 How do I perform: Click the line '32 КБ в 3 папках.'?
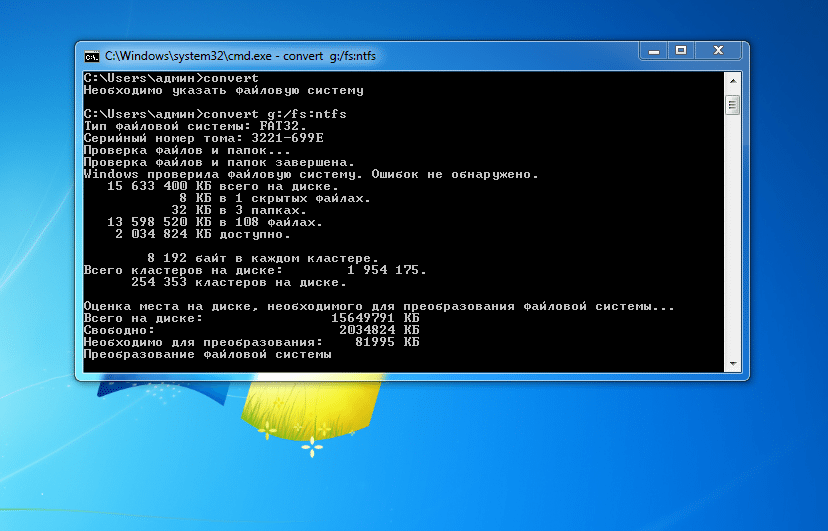[239, 210]
